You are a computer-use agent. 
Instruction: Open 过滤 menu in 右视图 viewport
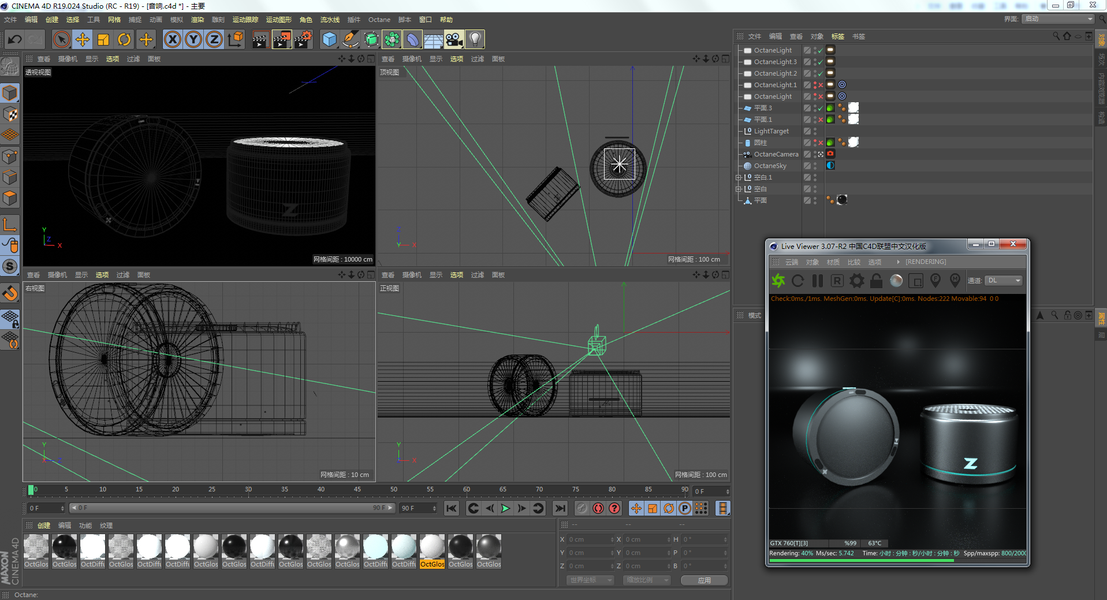pyautogui.click(x=123, y=275)
